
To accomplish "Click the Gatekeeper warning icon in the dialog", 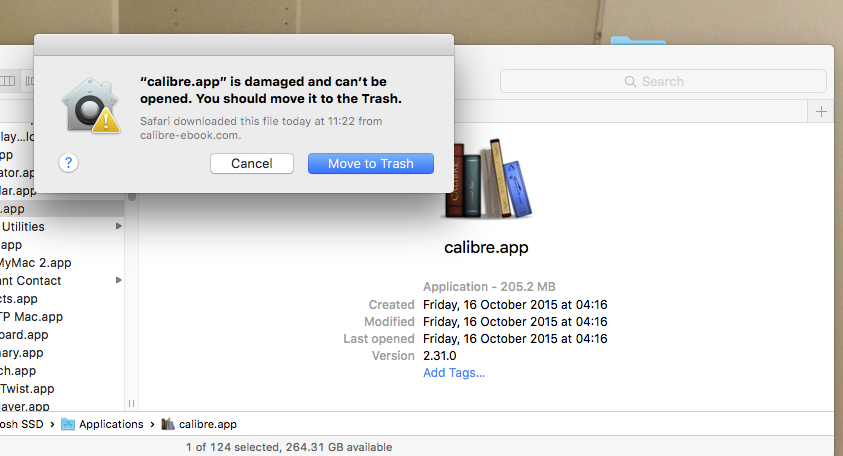I will 91,106.
